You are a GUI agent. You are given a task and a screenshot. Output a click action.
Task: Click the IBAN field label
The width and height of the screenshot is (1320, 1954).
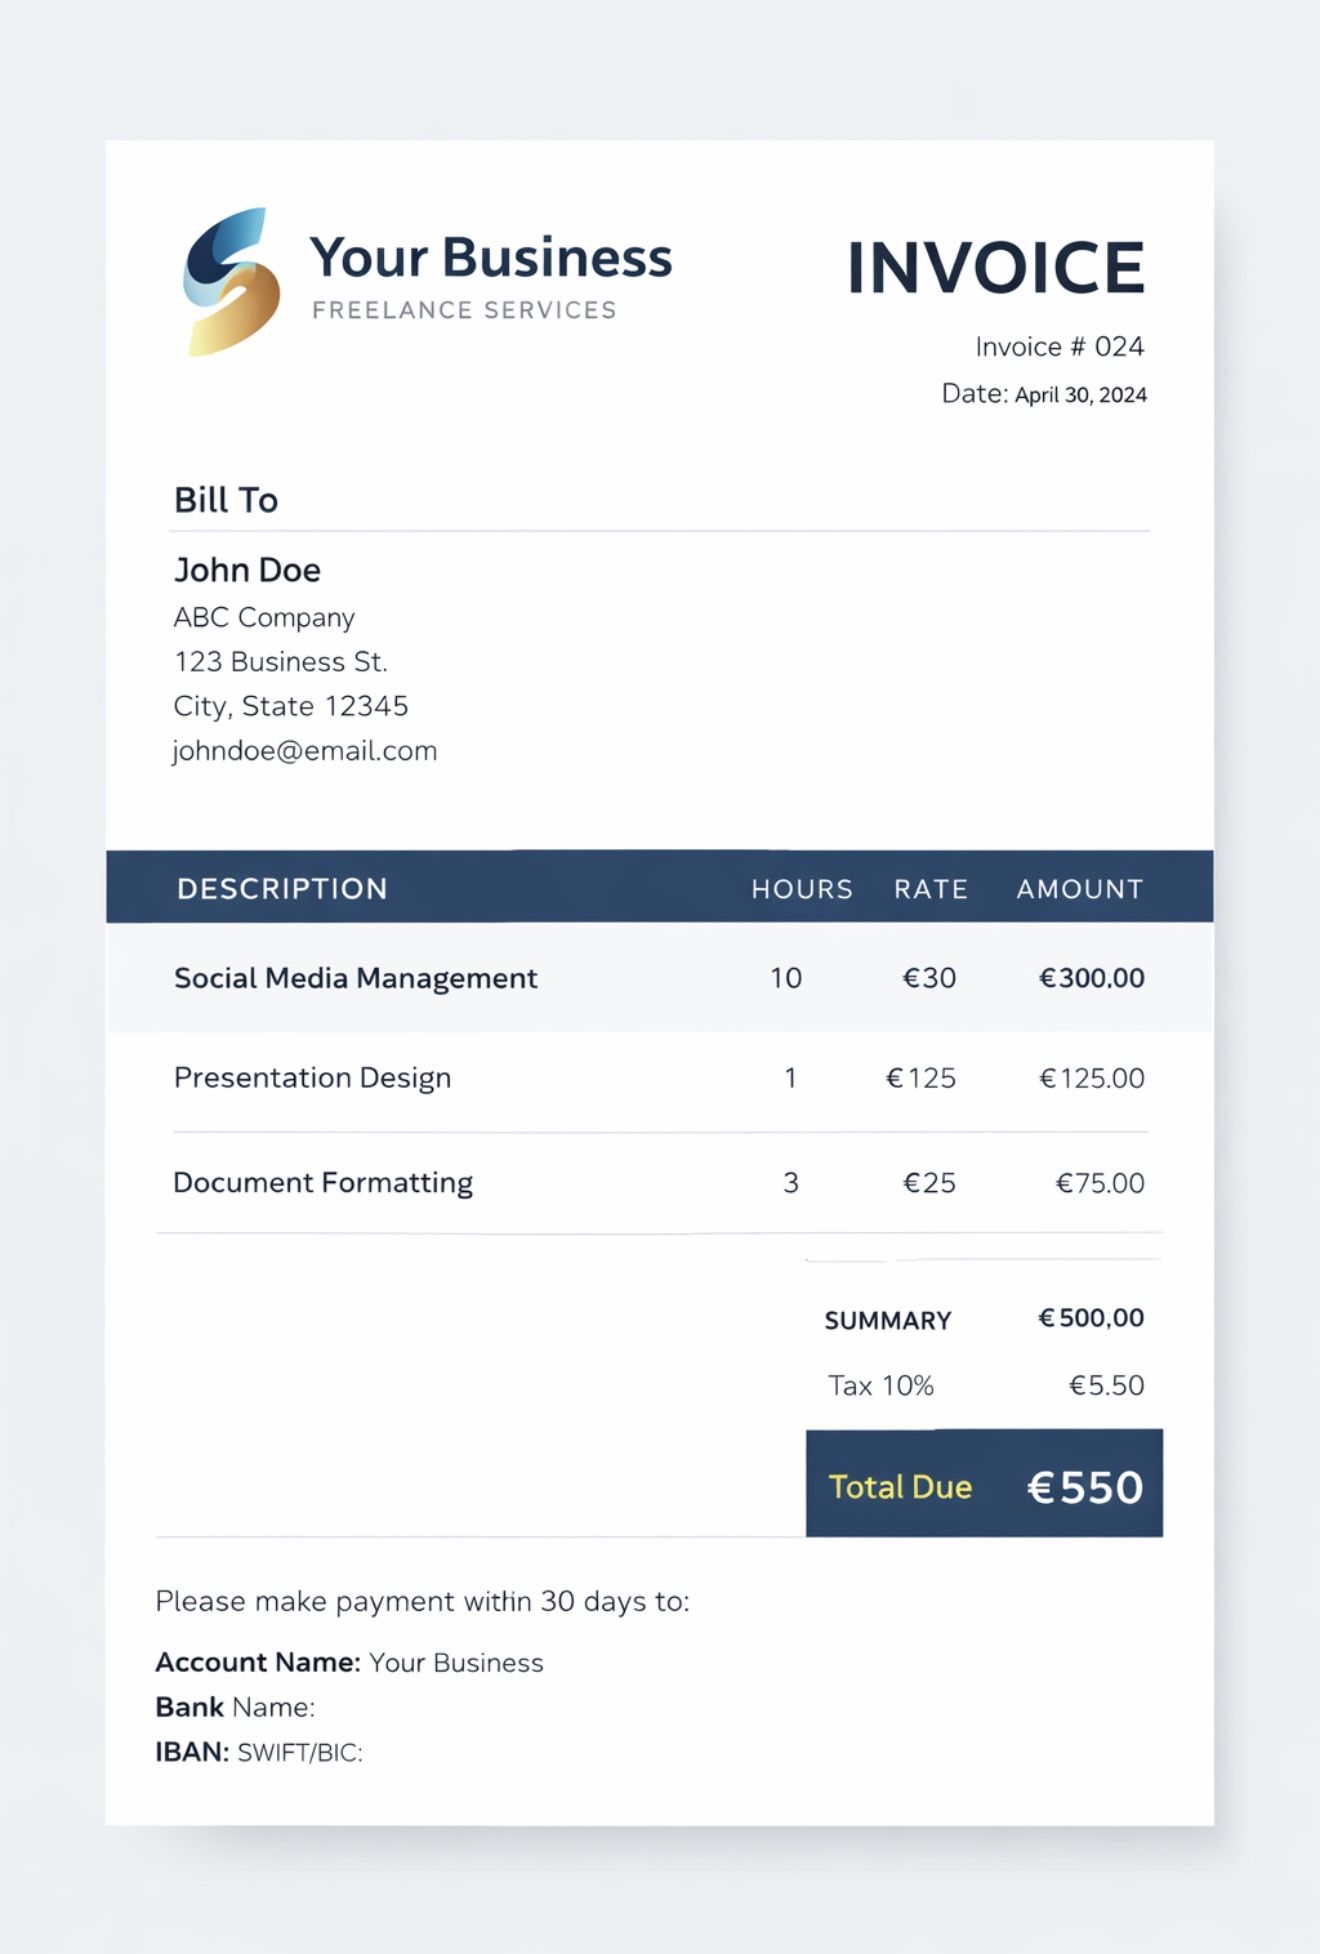(x=192, y=1752)
